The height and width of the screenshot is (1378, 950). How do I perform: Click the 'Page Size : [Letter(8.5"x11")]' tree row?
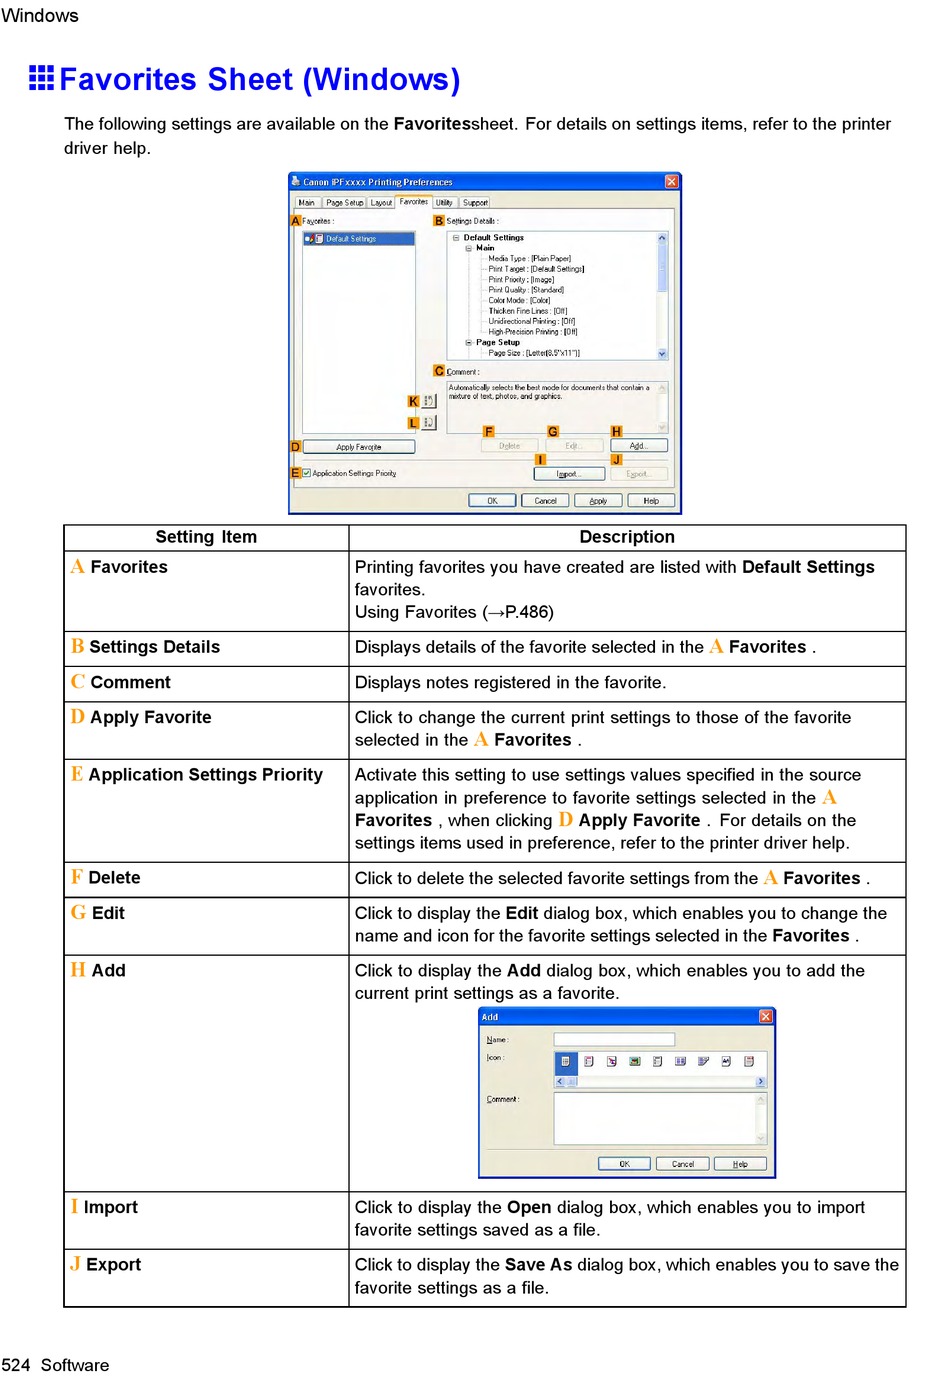(x=534, y=353)
